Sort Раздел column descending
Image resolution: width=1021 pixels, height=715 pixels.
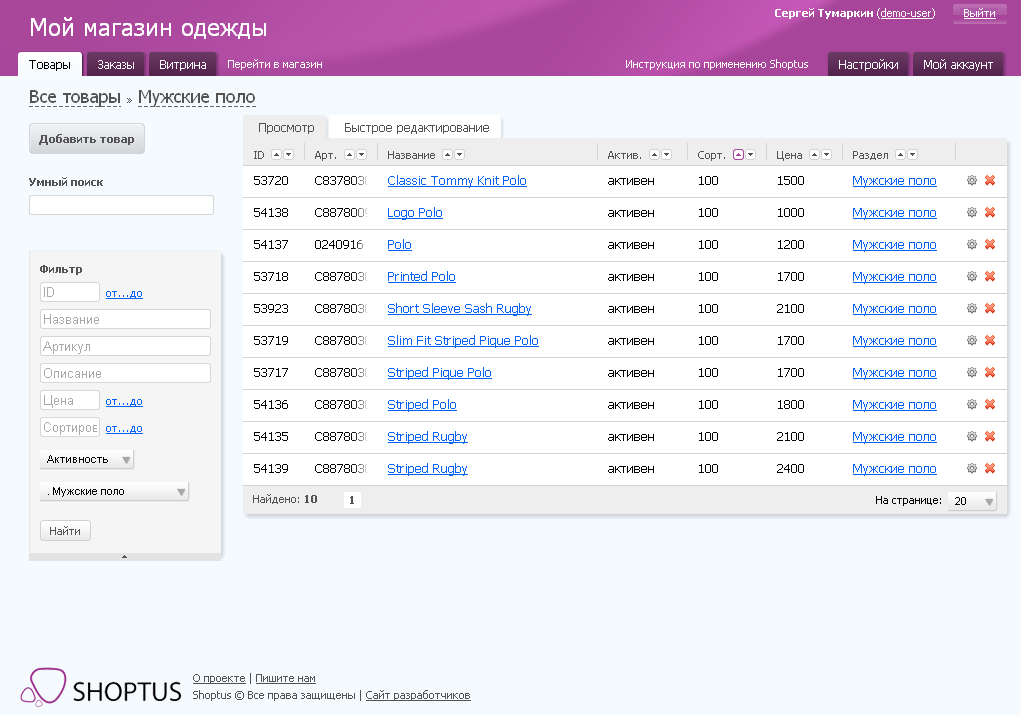click(x=912, y=155)
